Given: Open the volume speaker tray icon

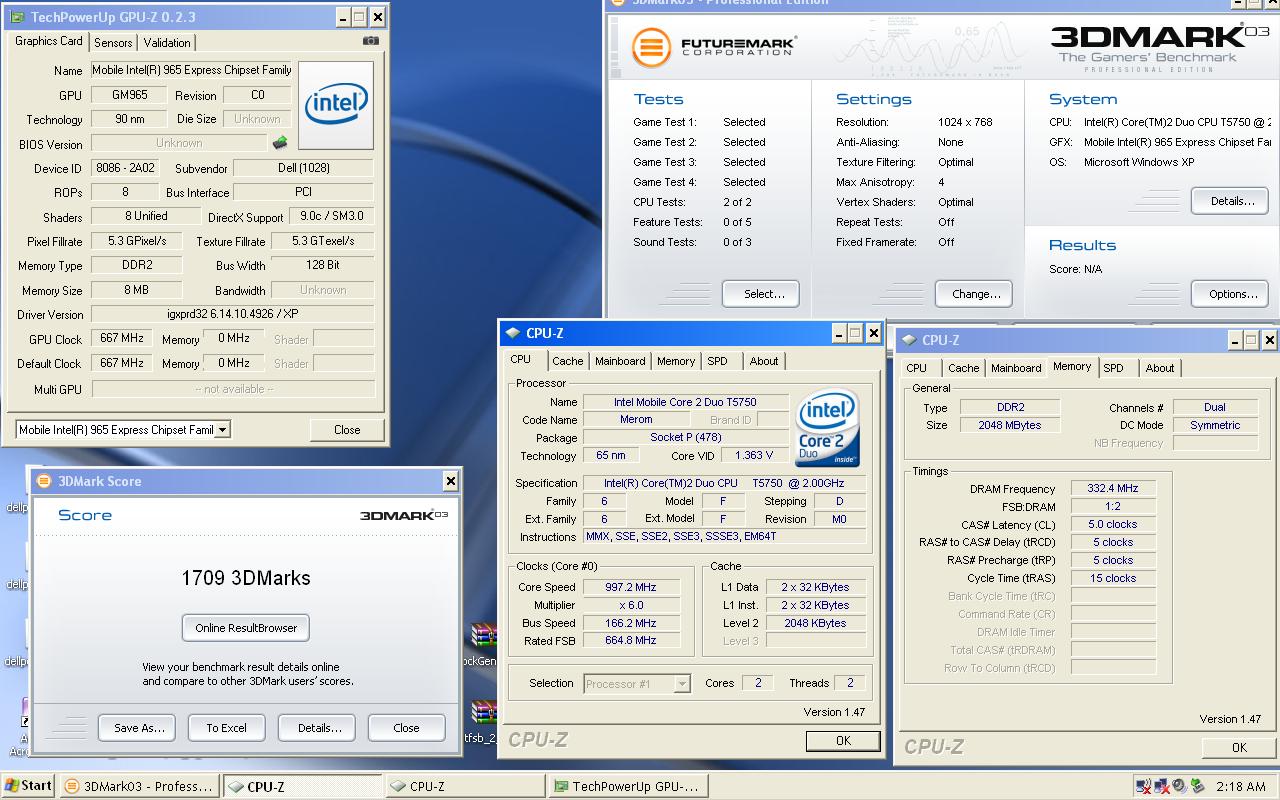Looking at the screenshot, I should point(1179,786).
